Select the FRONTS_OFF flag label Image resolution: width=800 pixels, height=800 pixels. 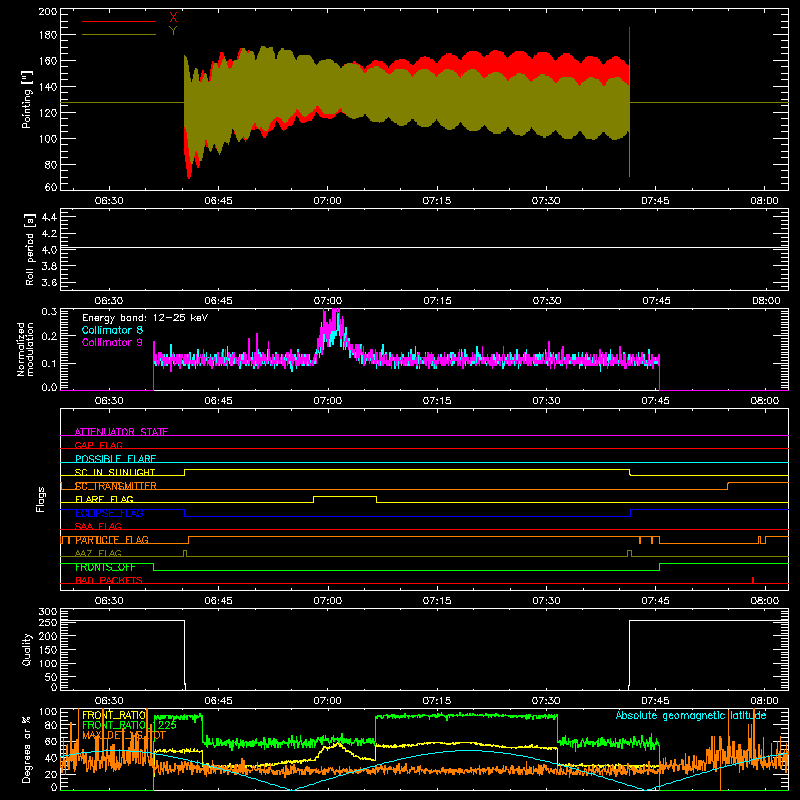(x=105, y=567)
